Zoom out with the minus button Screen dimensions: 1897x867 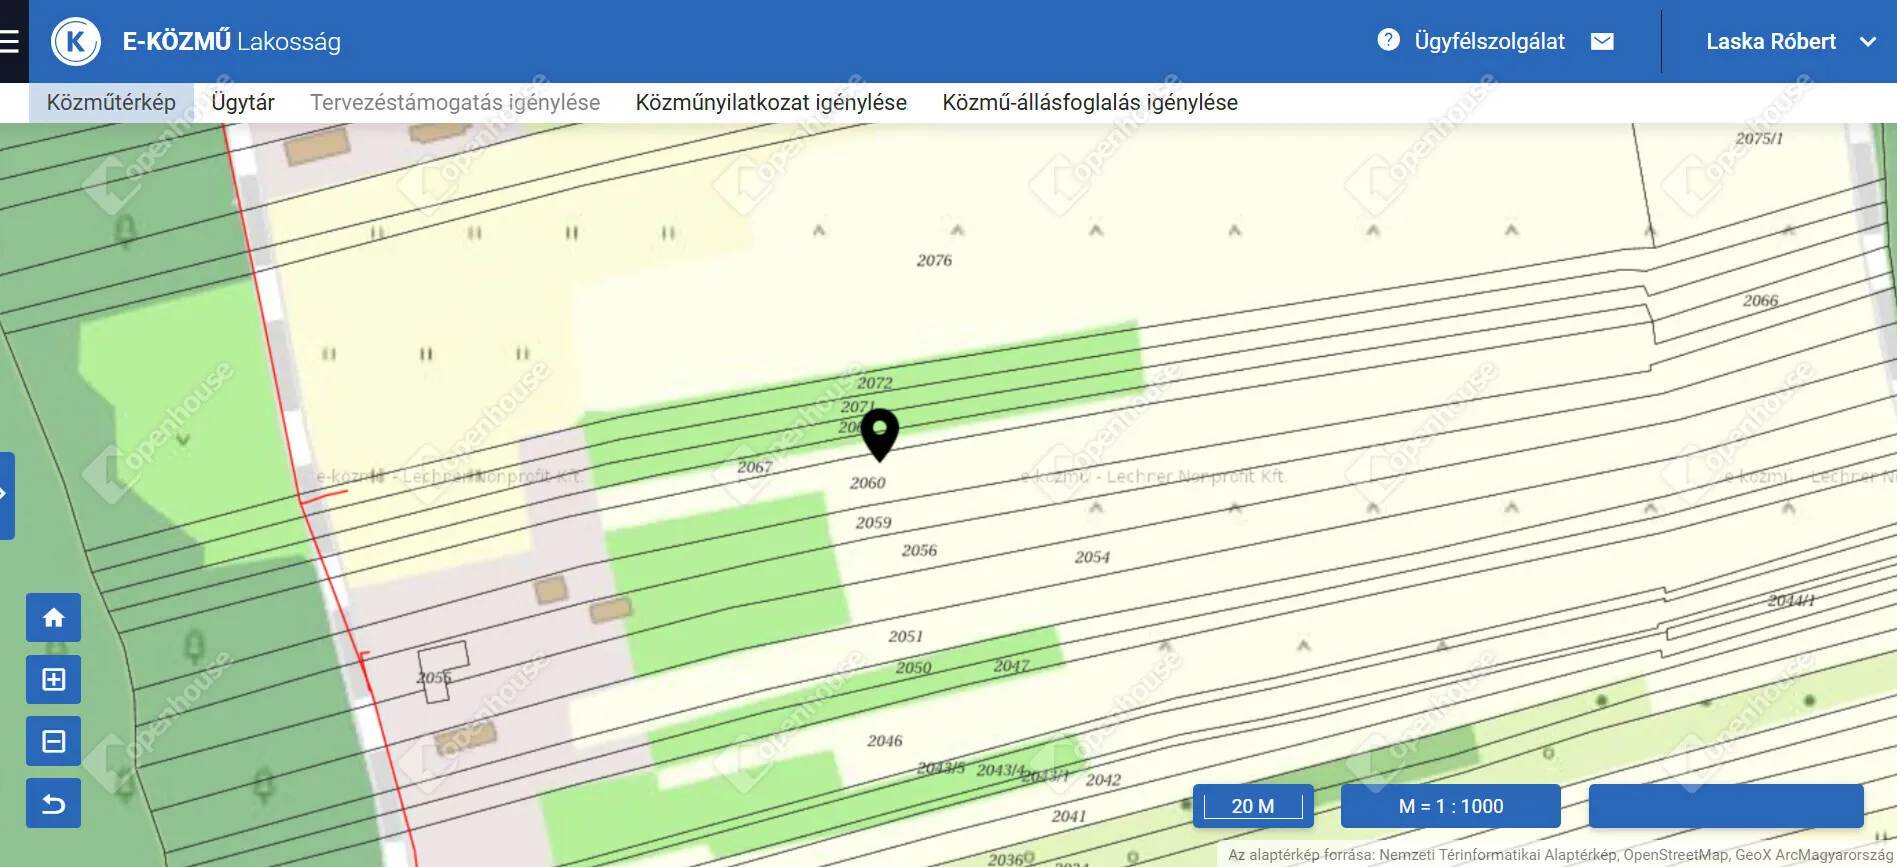[54, 741]
